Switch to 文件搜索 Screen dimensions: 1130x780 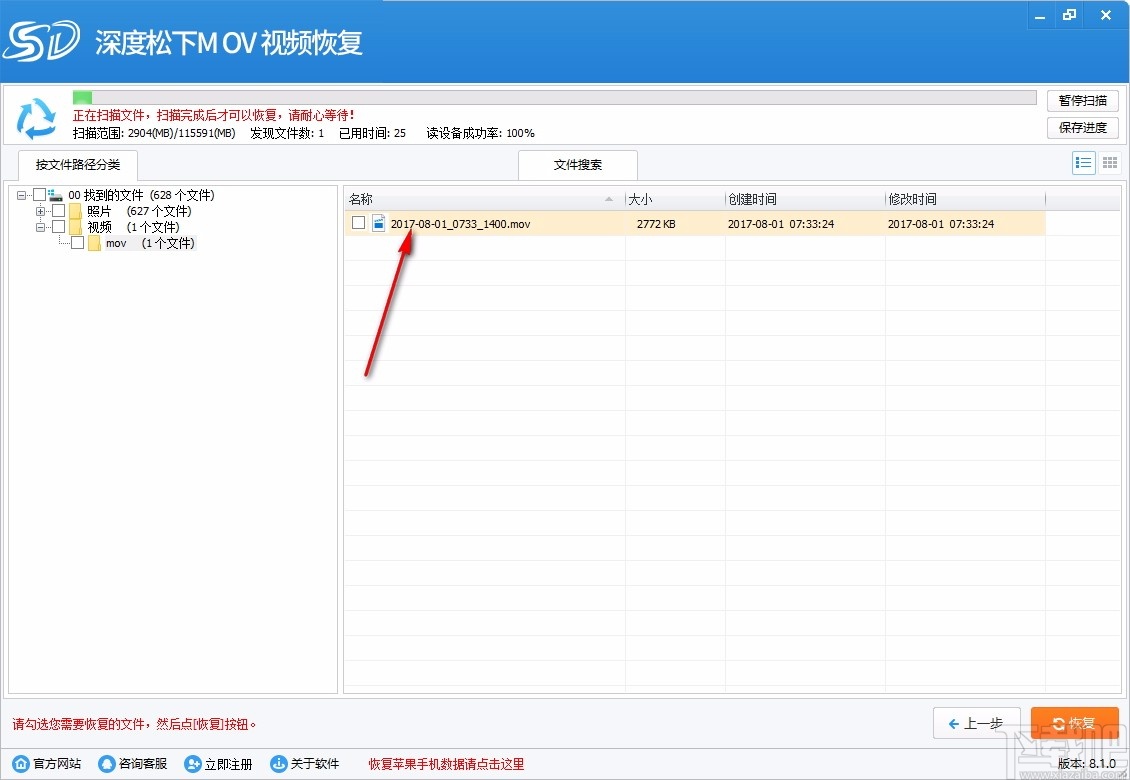coord(577,165)
